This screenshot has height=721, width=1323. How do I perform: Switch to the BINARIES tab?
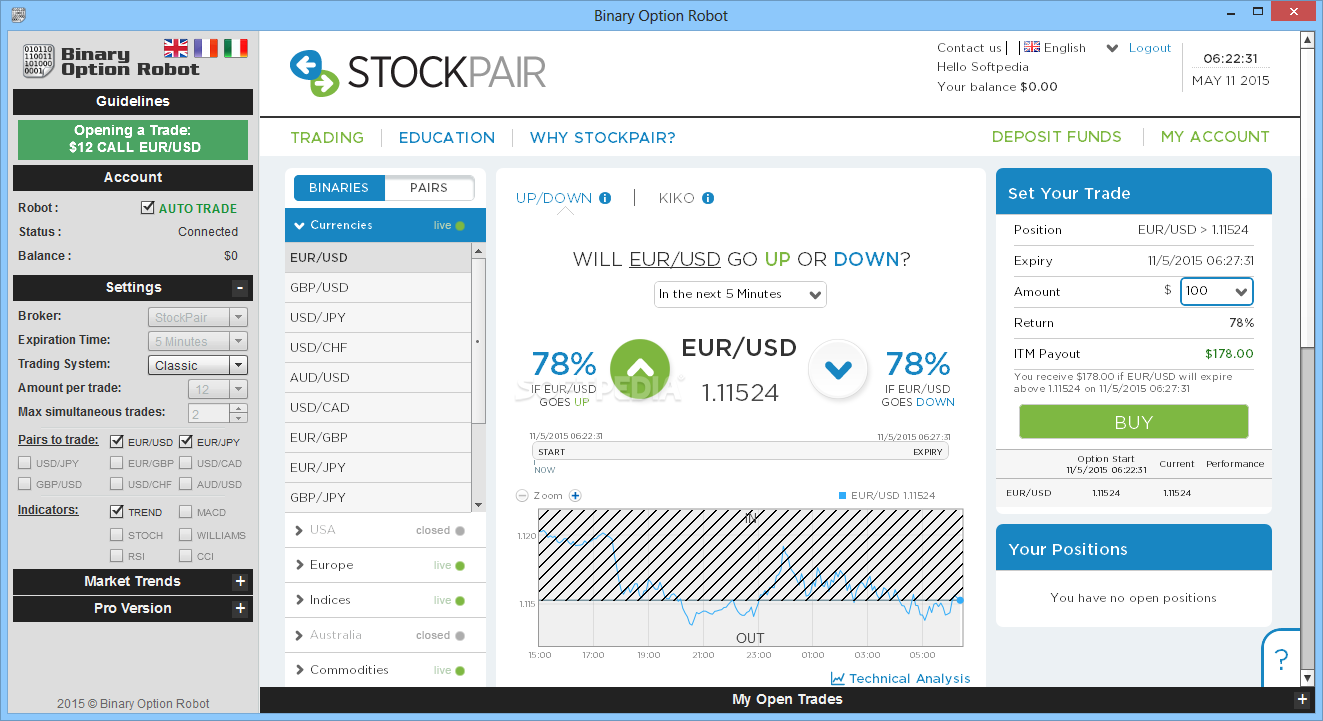click(x=339, y=187)
